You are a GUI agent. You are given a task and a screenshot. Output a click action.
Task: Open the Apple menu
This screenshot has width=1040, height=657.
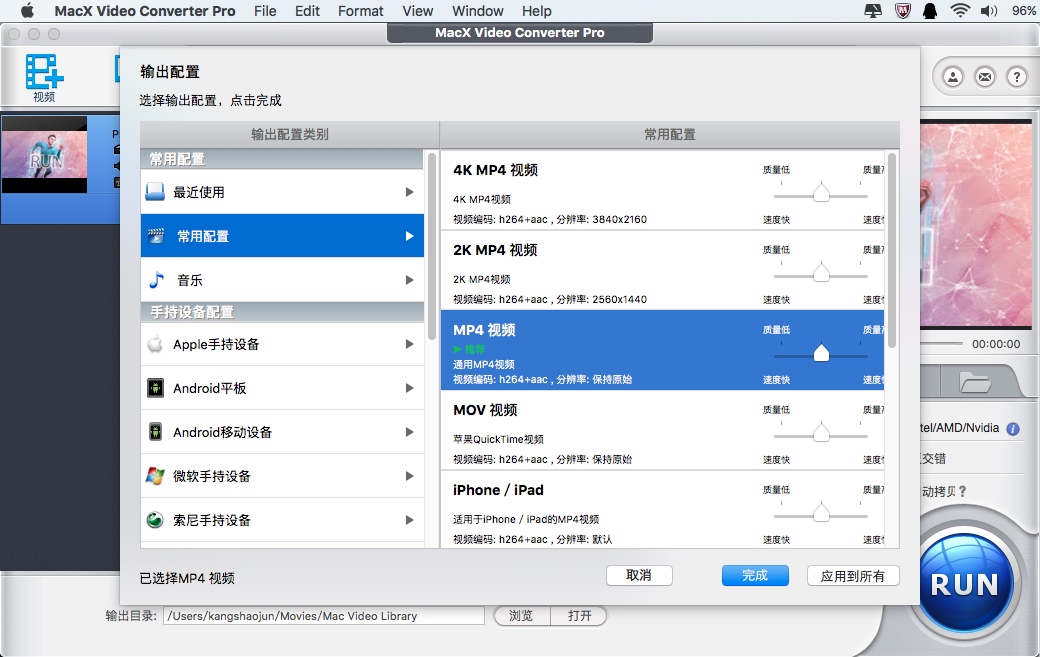click(x=27, y=11)
